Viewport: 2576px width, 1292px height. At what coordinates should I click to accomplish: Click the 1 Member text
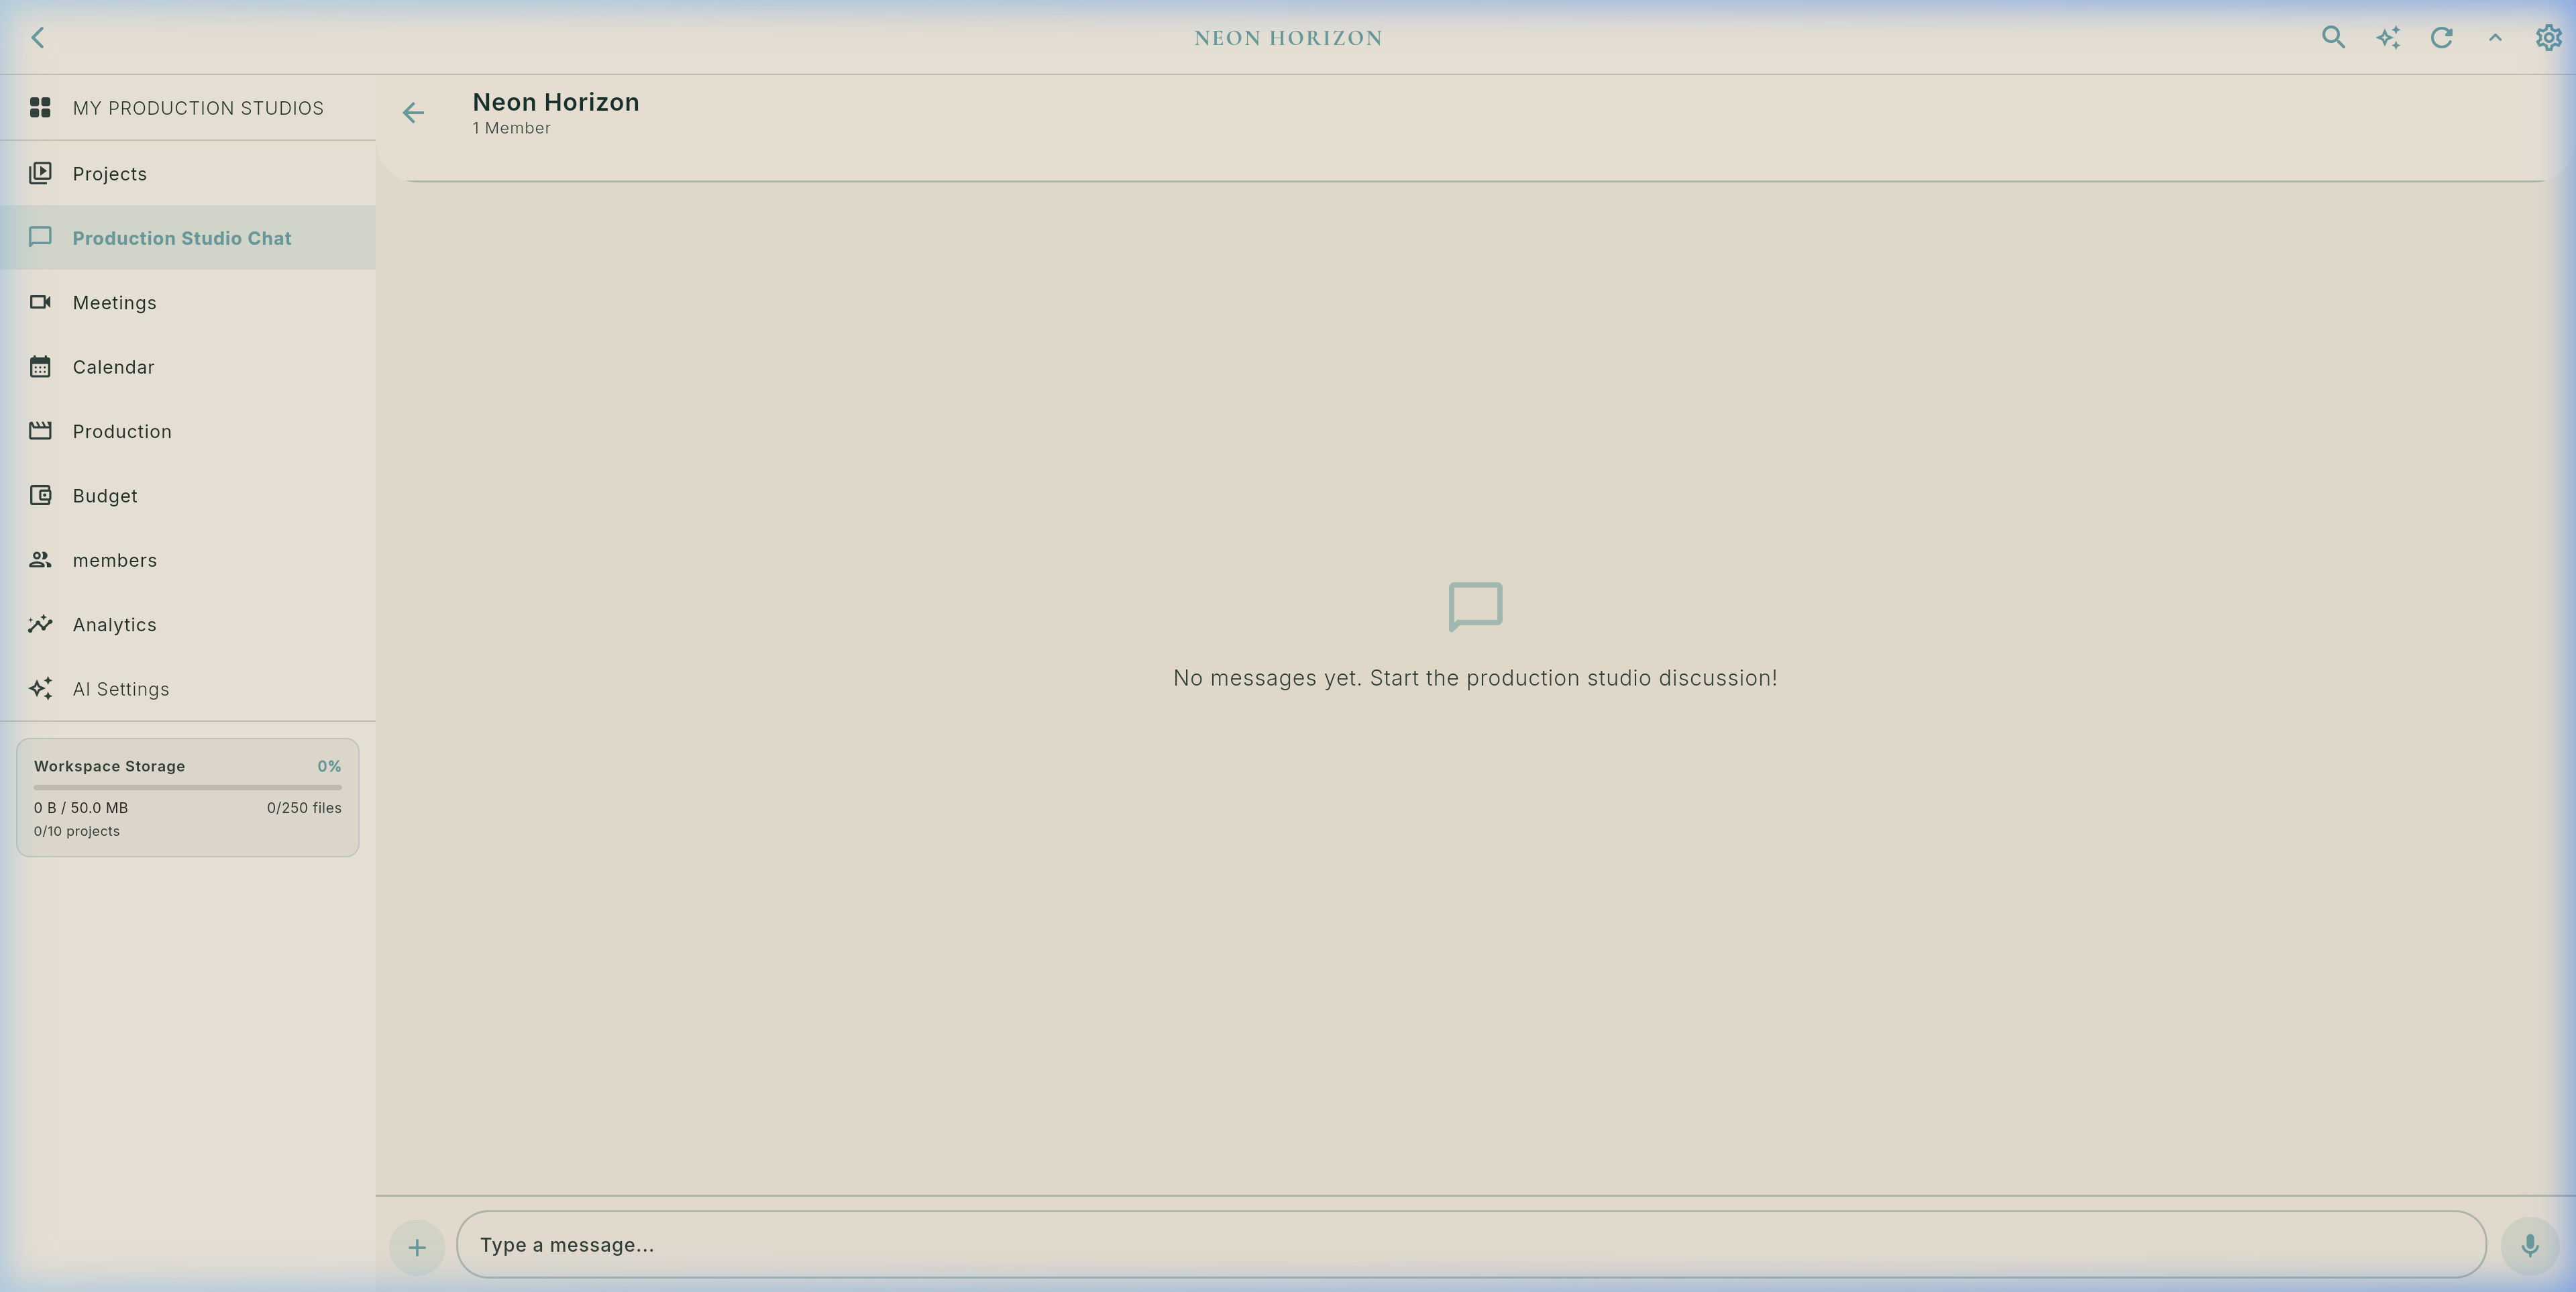click(x=511, y=128)
